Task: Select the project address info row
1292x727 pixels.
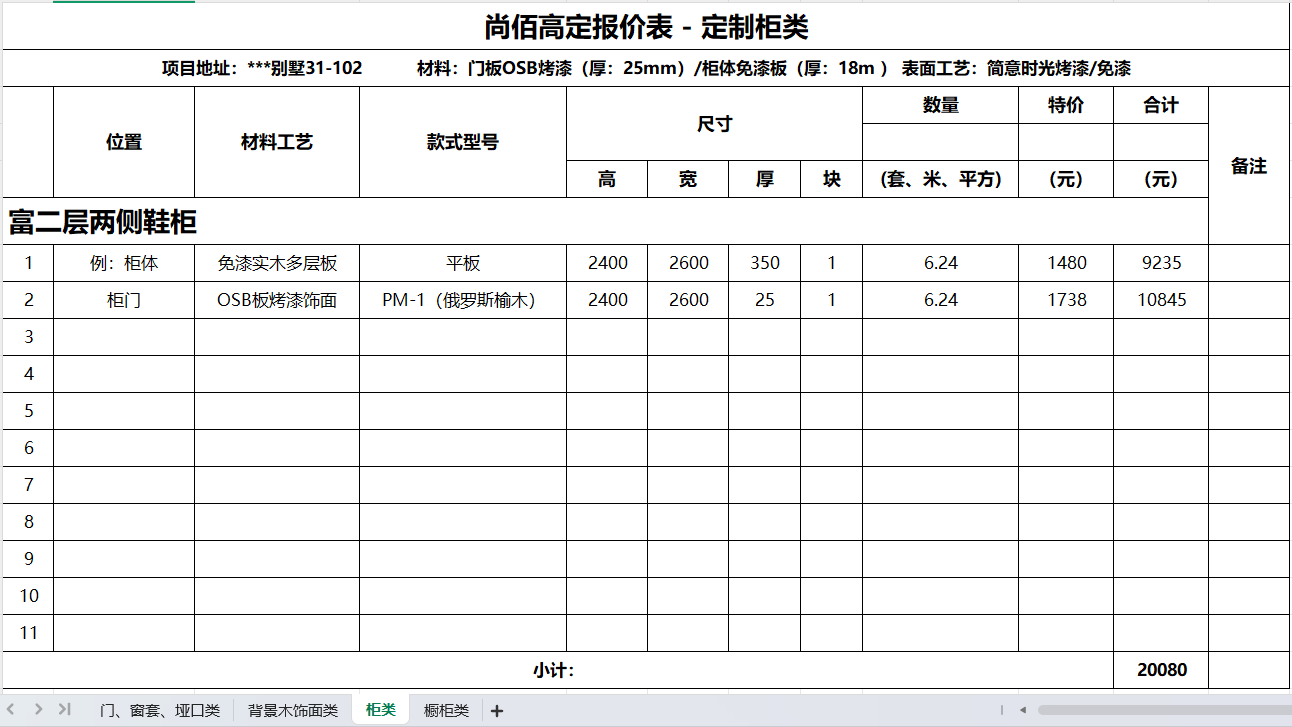Action: coord(646,69)
